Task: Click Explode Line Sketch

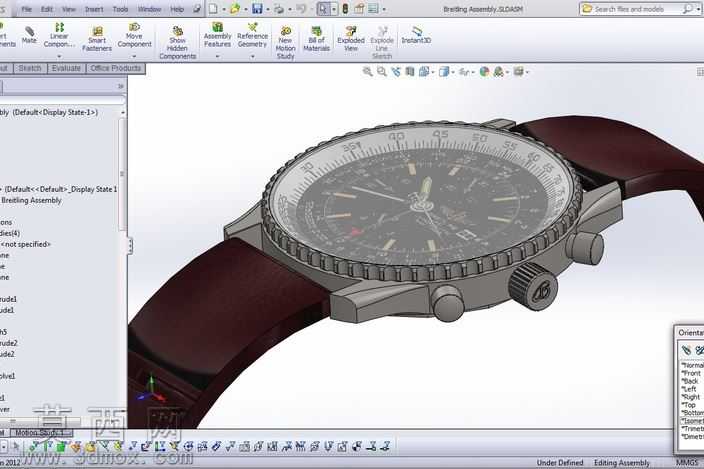Action: coord(382,43)
